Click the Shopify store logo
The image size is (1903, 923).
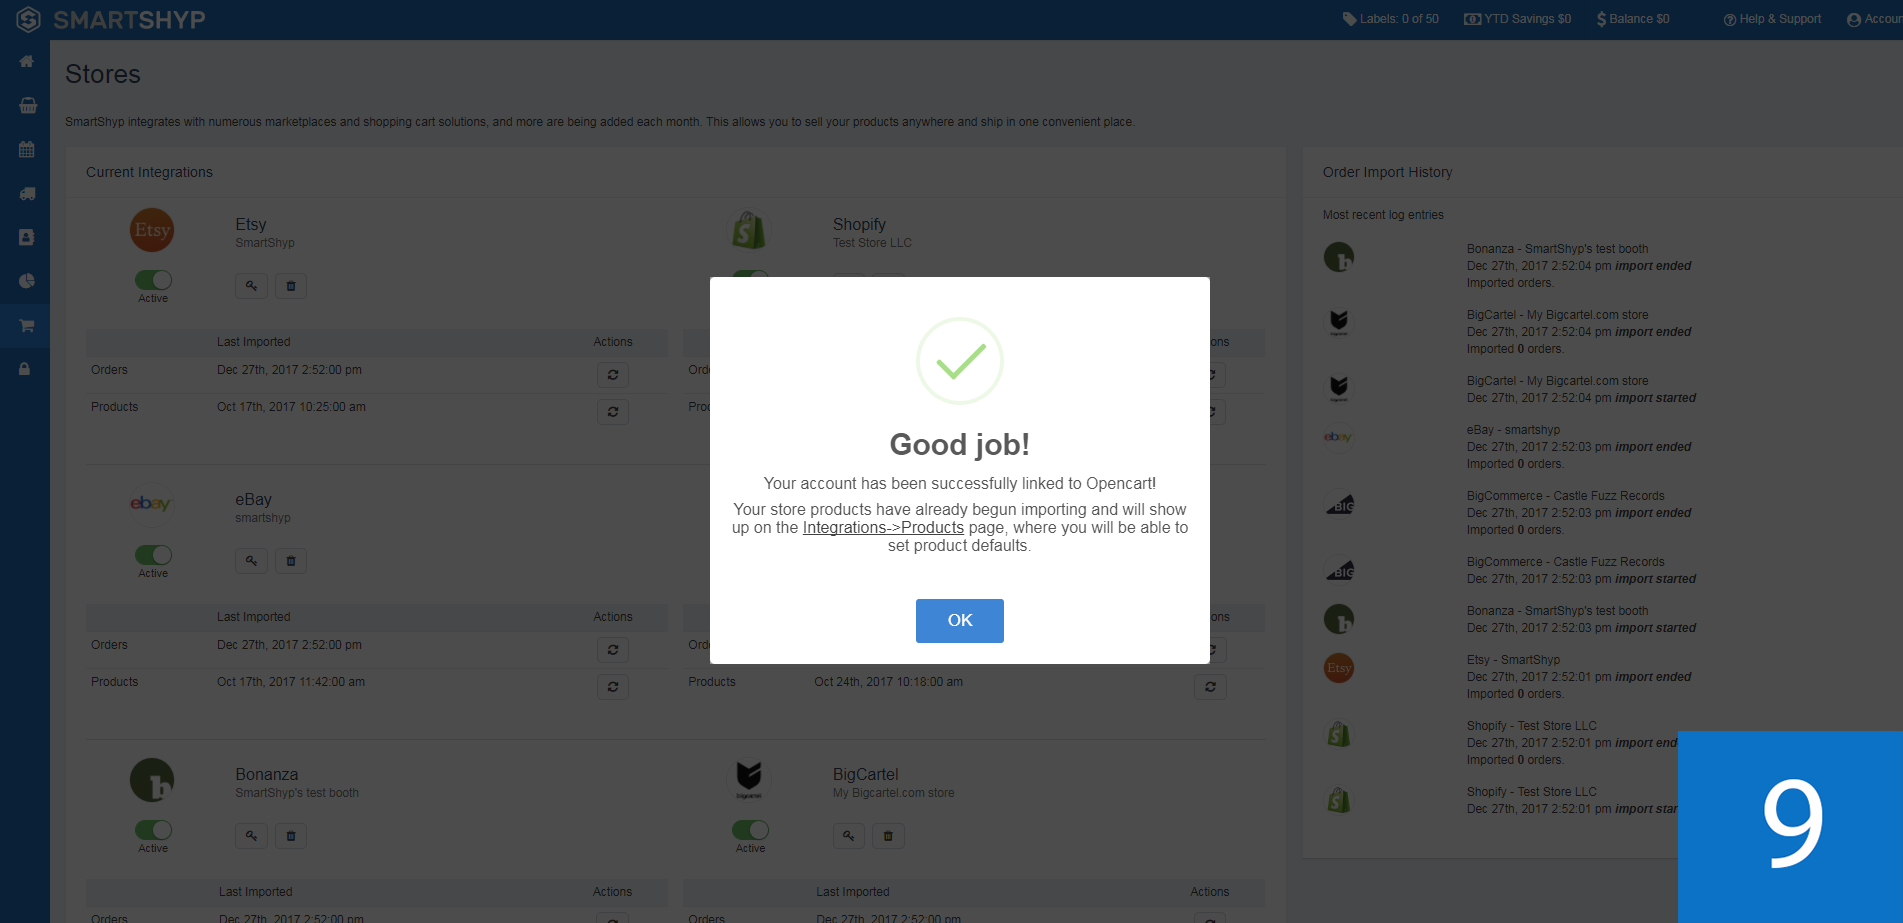pyautogui.click(x=749, y=230)
